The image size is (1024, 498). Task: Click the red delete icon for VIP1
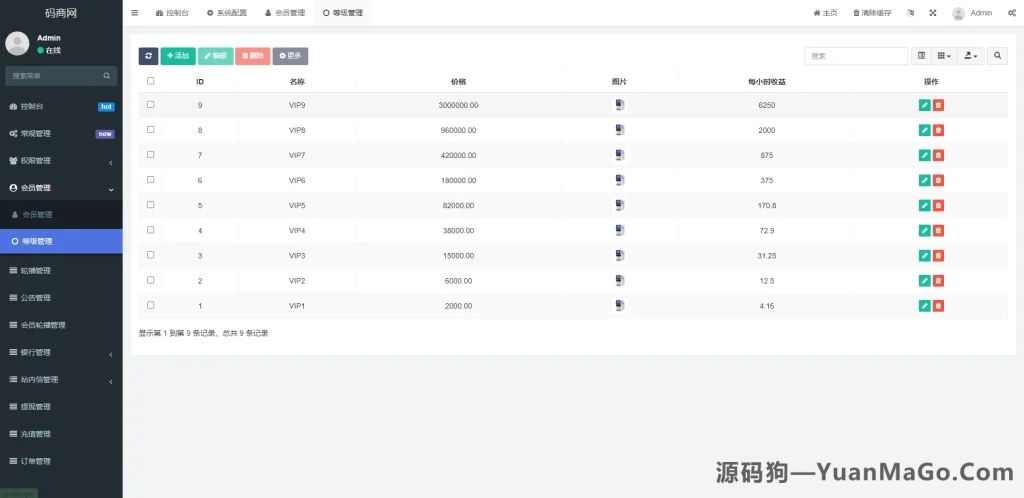point(938,305)
